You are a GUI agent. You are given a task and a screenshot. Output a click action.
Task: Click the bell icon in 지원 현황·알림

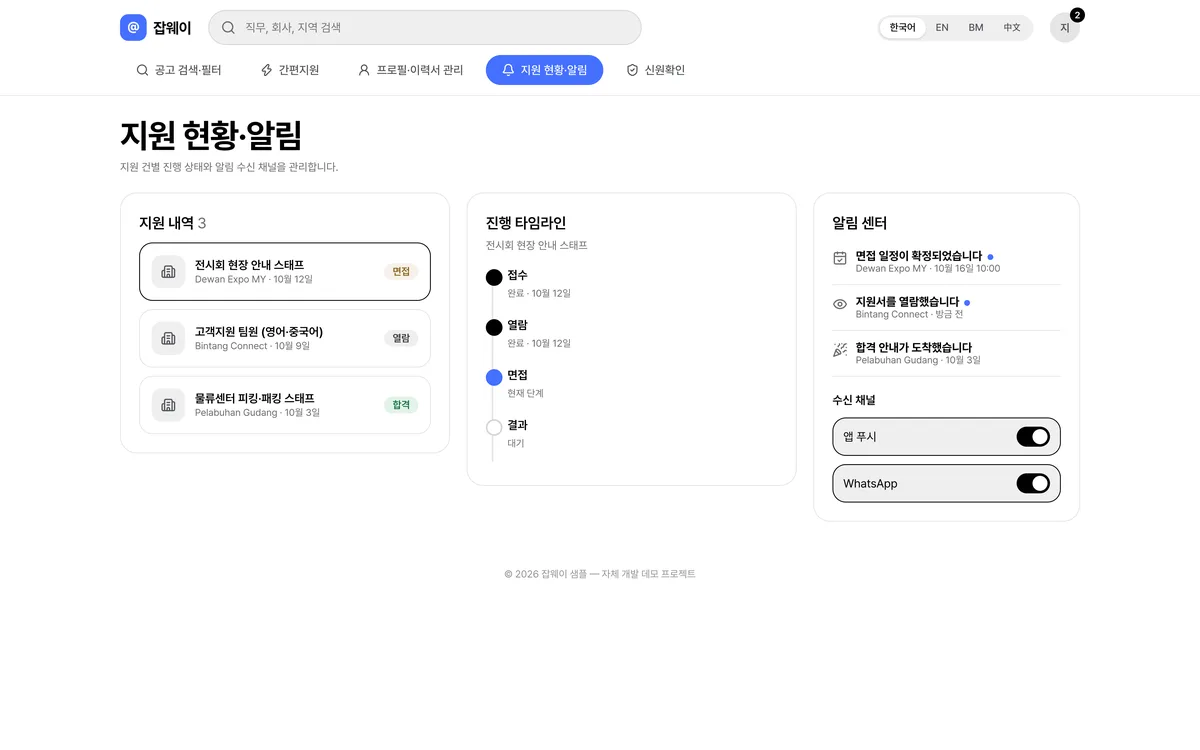click(508, 70)
